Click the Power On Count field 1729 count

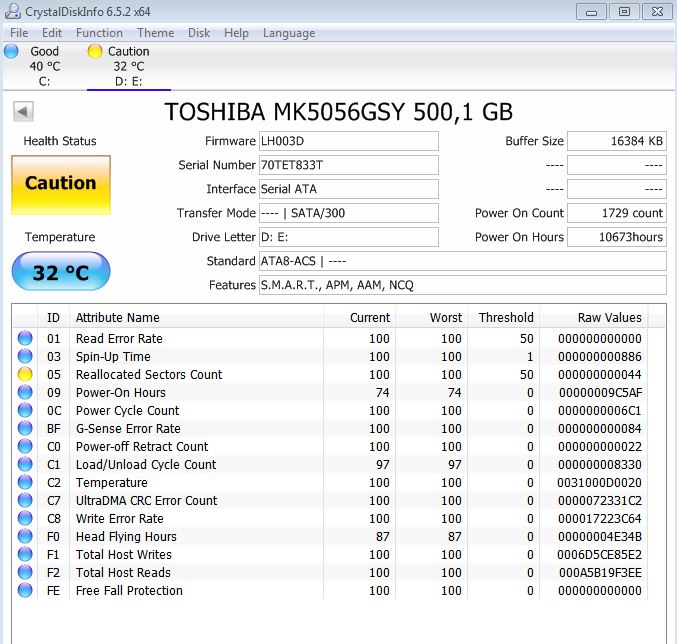617,213
